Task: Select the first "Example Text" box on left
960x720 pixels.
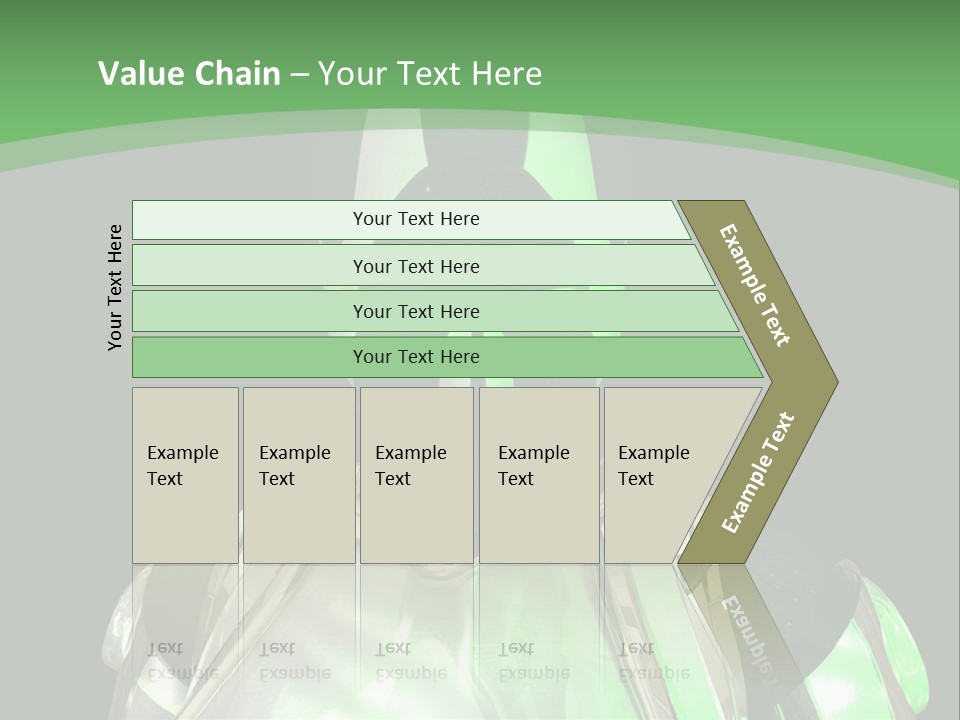Action: click(x=185, y=475)
